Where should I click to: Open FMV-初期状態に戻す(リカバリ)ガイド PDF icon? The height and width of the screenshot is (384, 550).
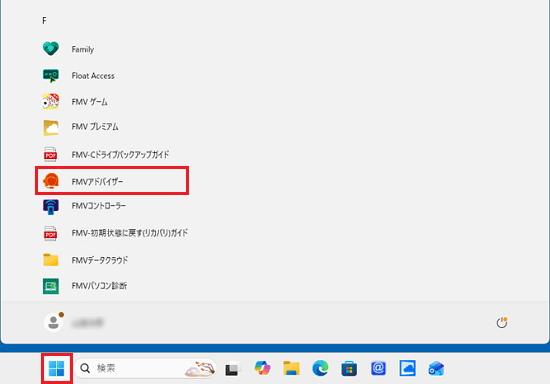coord(51,234)
